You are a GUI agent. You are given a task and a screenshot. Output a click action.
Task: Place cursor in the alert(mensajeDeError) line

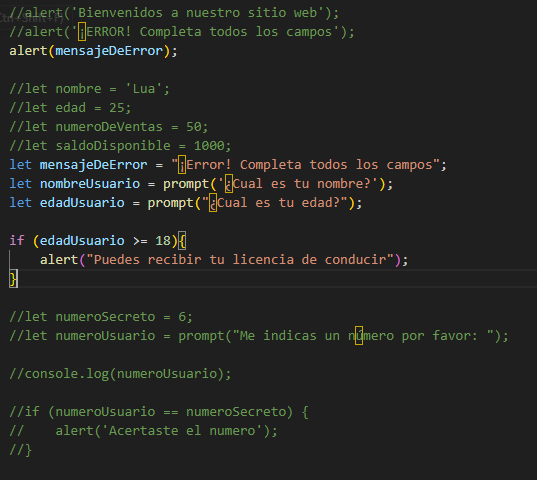coord(93,51)
